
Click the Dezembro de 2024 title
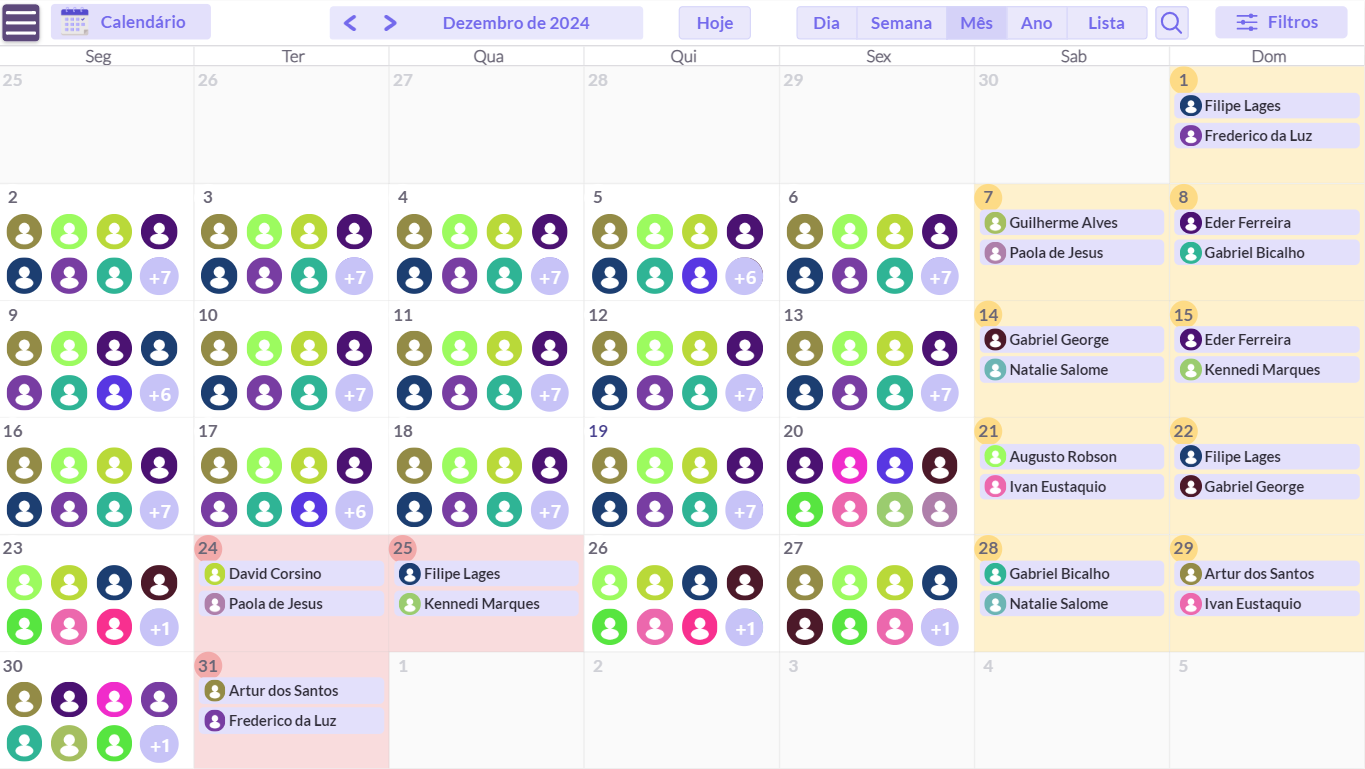pos(516,23)
